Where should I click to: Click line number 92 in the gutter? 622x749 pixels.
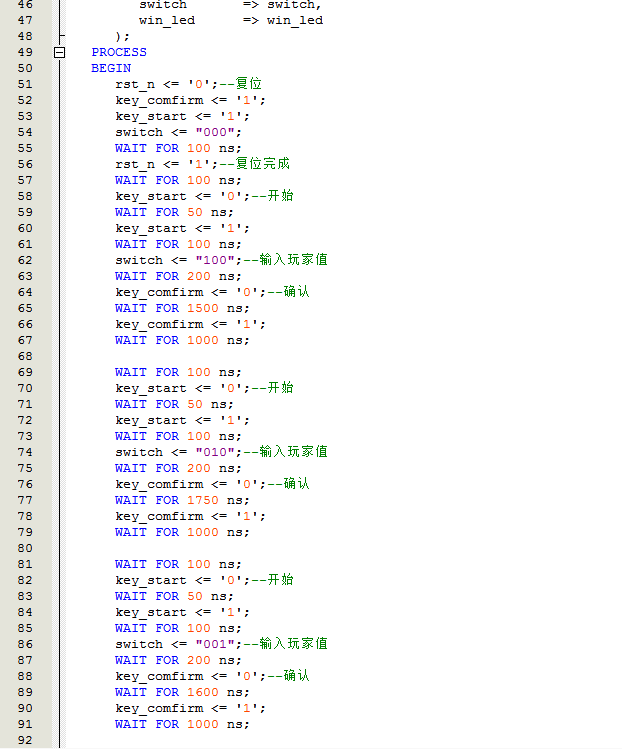pos(25,740)
